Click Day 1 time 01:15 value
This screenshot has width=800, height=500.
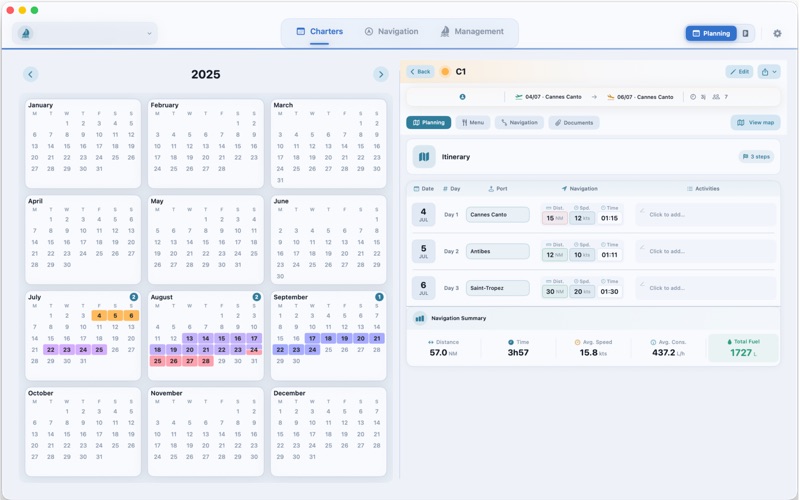tap(609, 218)
